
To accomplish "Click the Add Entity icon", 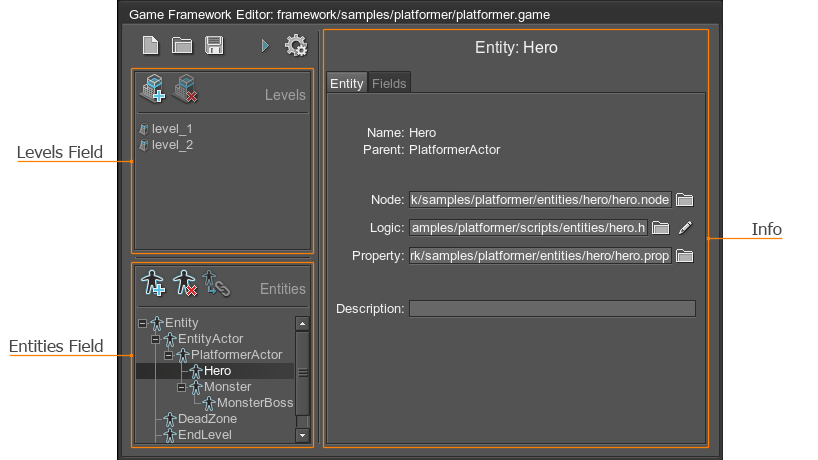I will [152, 284].
